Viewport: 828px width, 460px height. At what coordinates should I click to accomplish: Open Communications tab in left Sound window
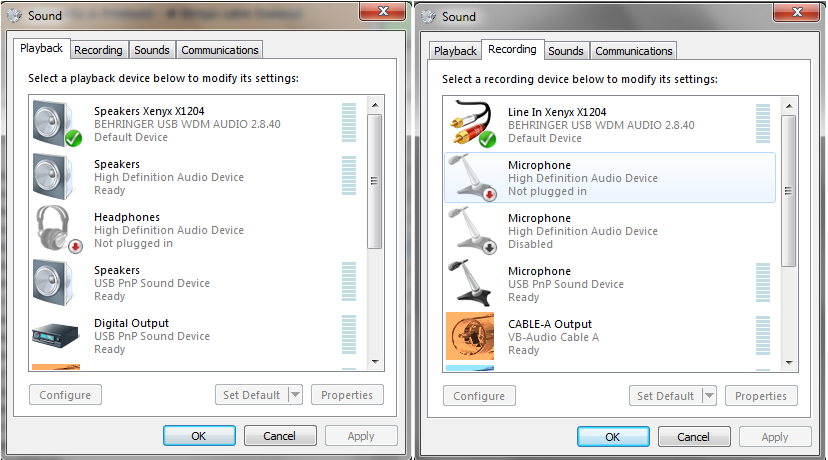pyautogui.click(x=220, y=50)
